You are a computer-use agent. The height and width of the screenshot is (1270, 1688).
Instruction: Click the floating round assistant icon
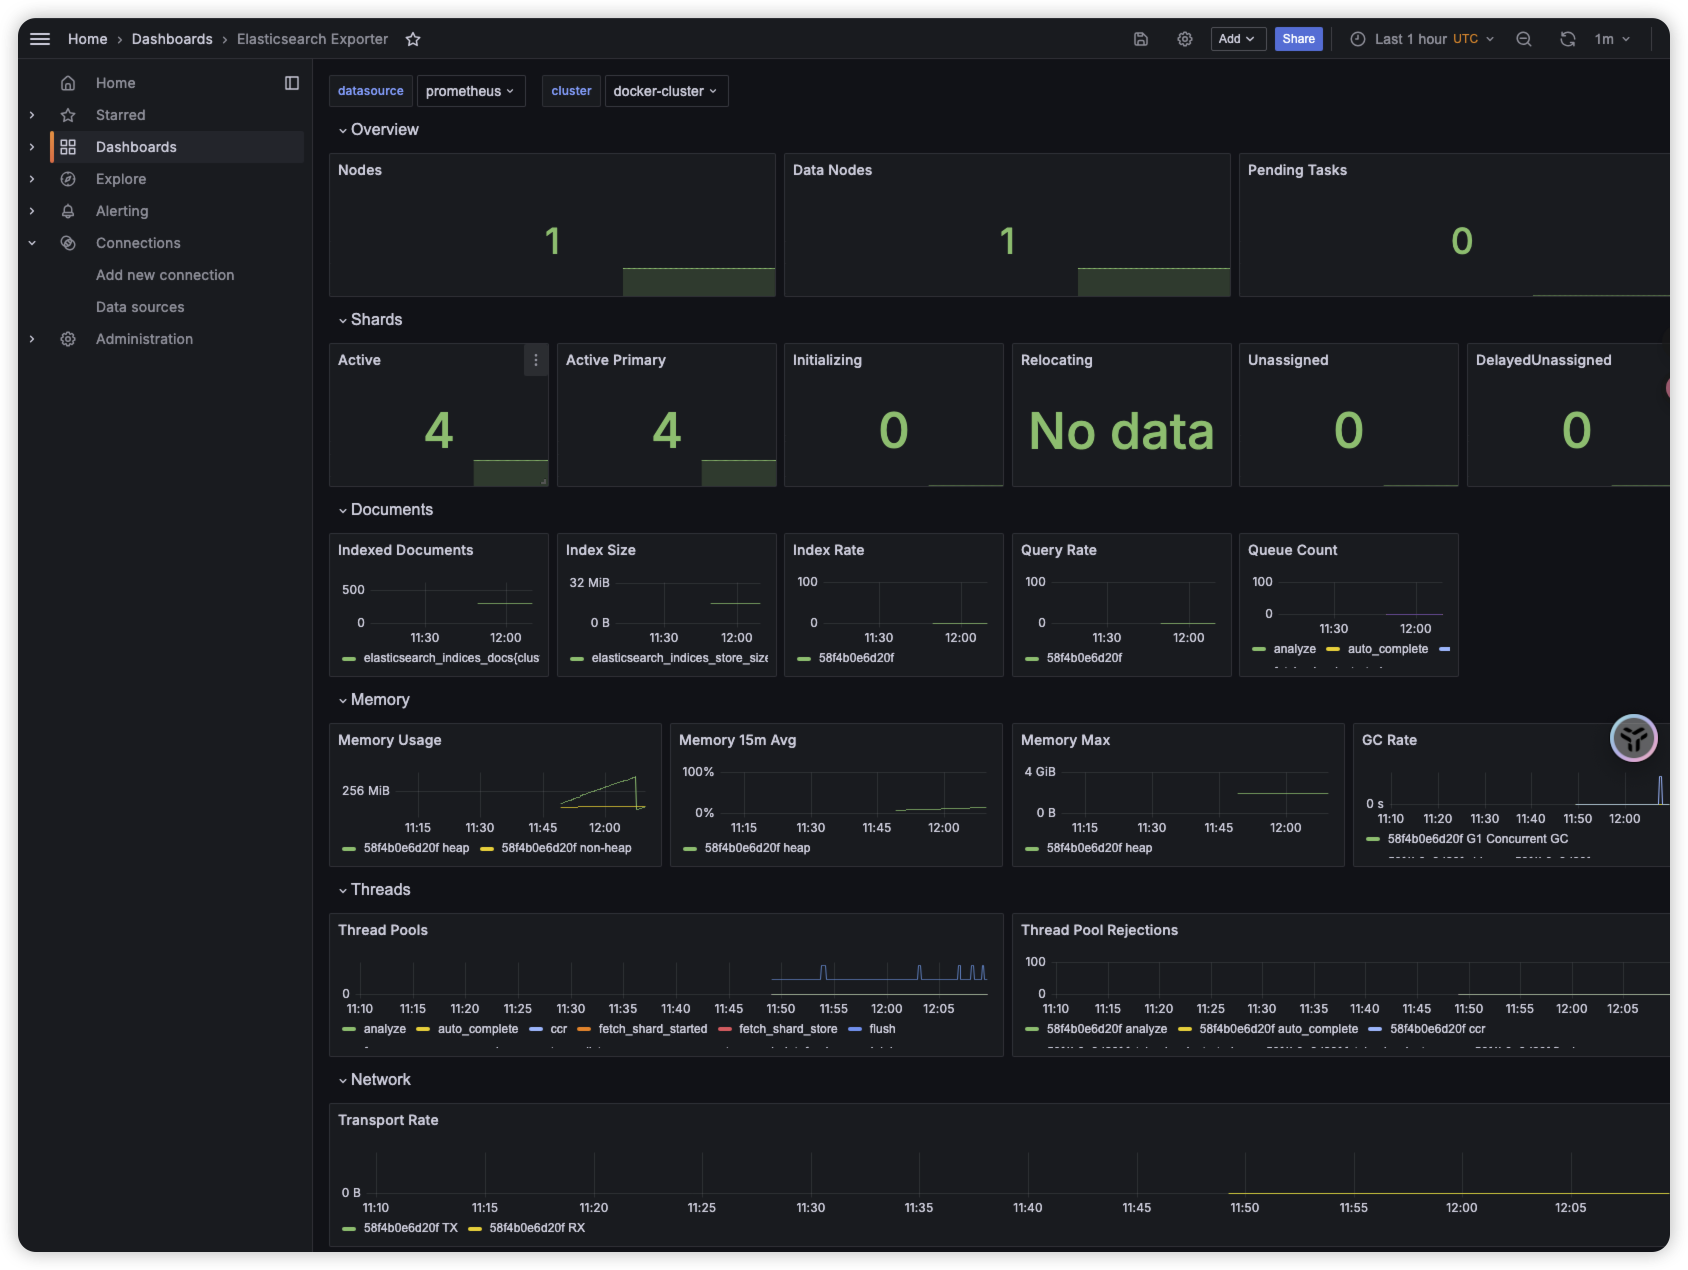pyautogui.click(x=1634, y=739)
